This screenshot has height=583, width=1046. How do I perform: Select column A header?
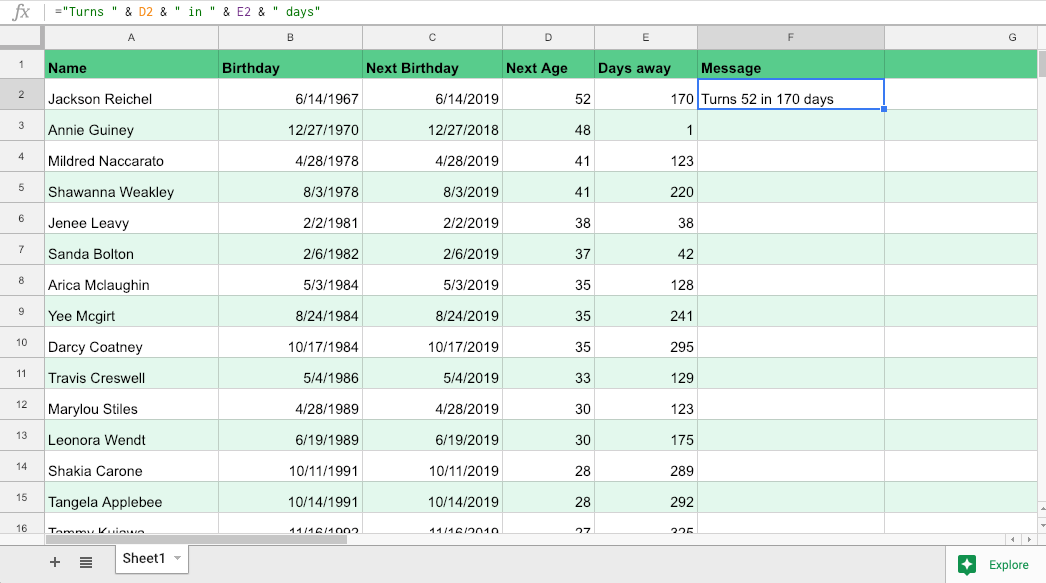[131, 37]
